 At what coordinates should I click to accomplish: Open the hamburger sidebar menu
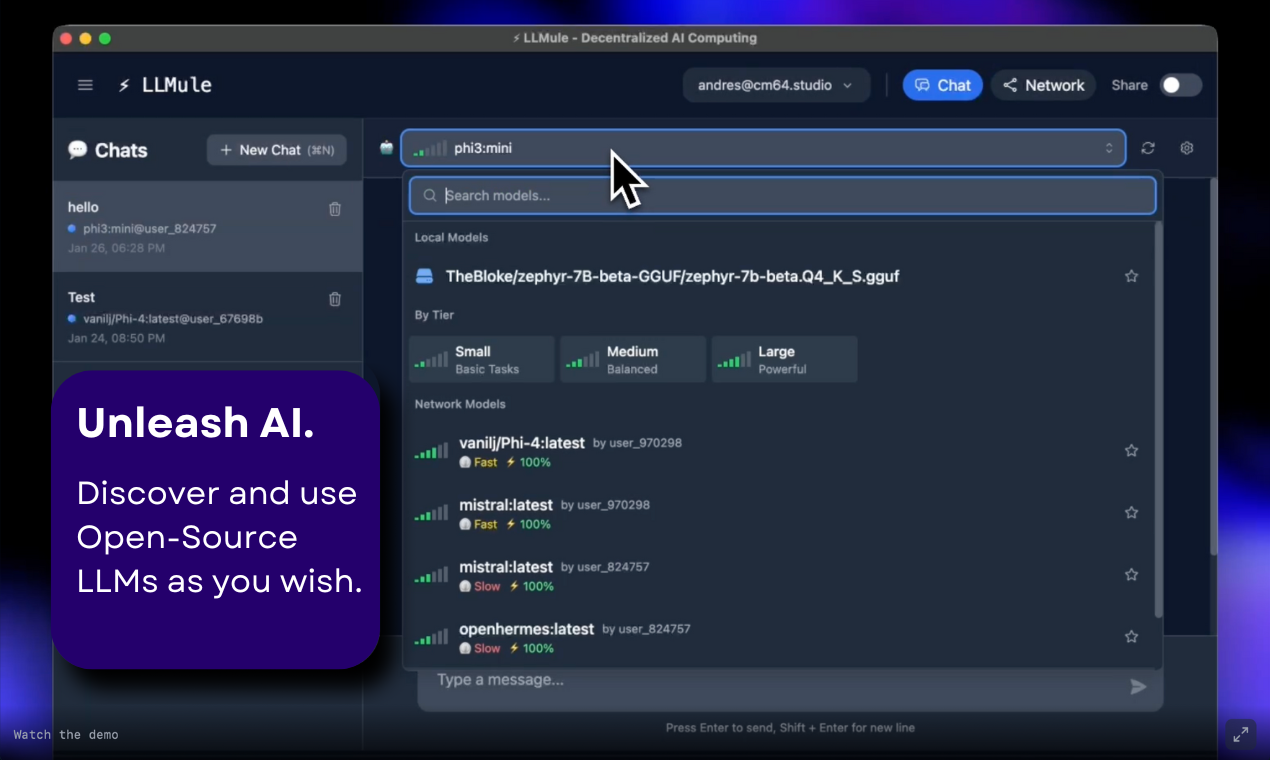pyautogui.click(x=85, y=85)
